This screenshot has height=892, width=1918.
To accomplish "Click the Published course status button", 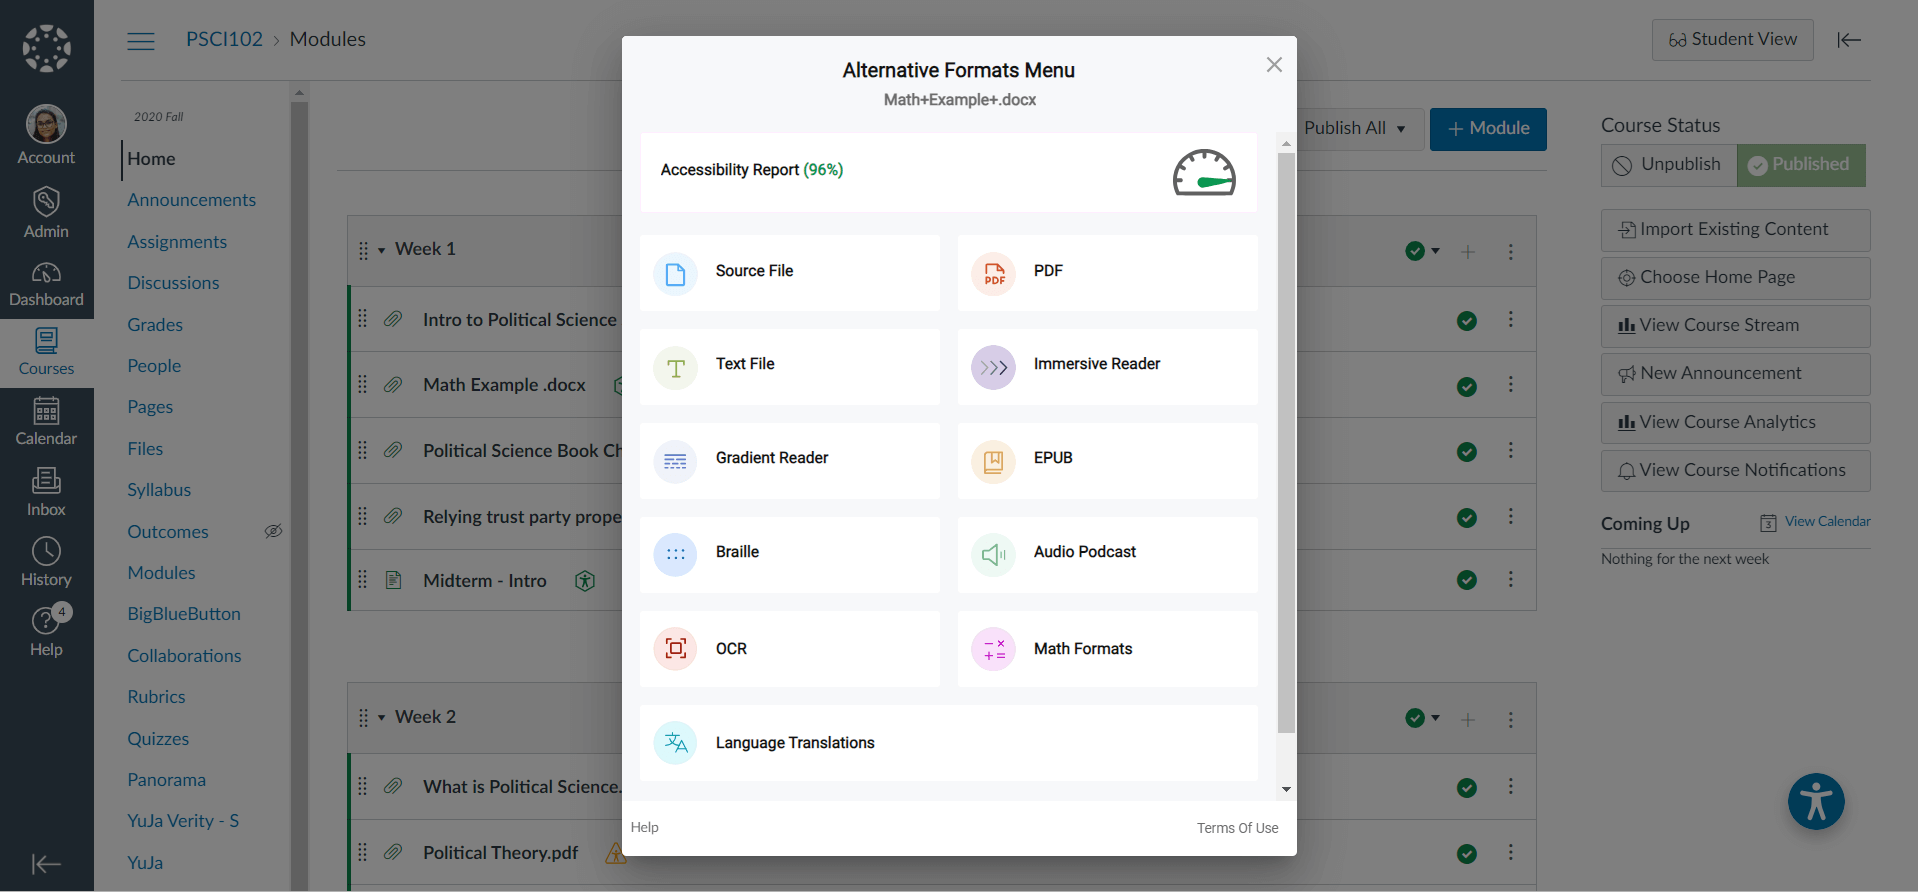I will [1801, 165].
